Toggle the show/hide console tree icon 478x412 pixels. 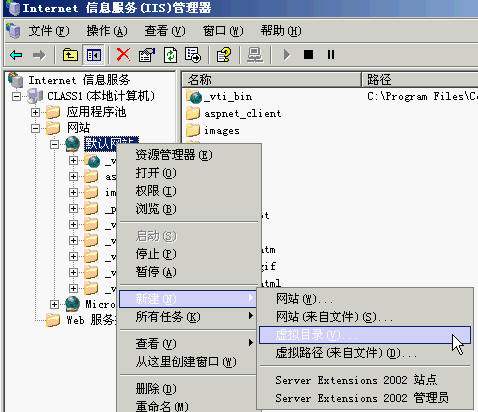pos(94,55)
